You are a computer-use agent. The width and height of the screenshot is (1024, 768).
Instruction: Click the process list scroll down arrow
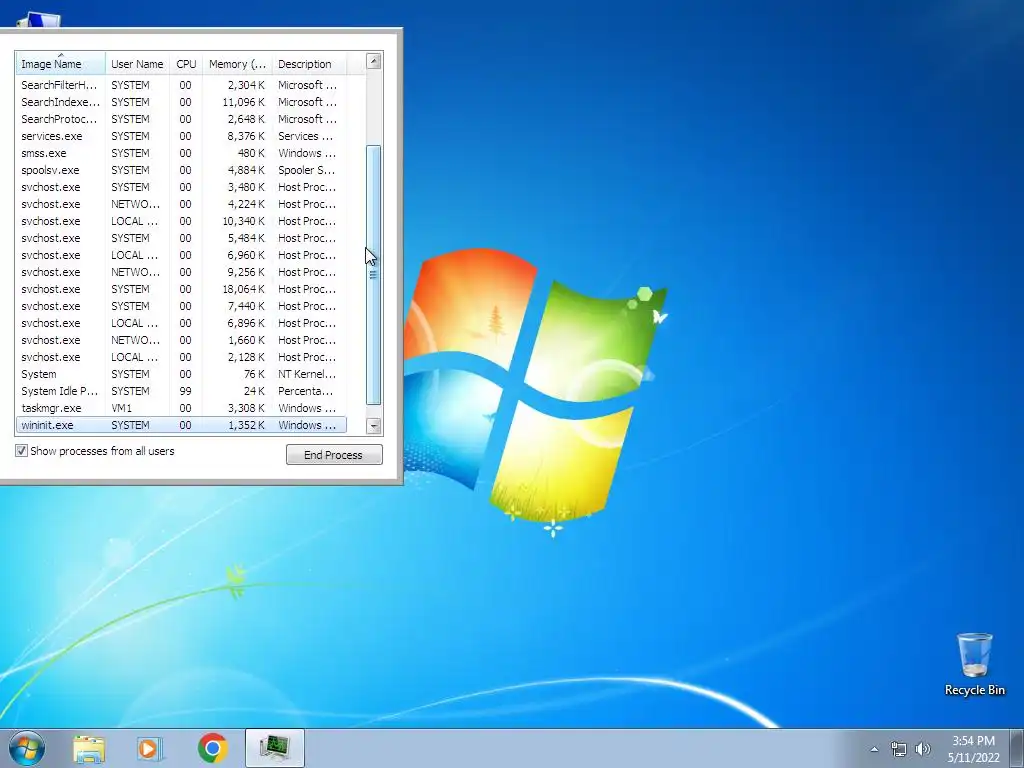click(374, 426)
